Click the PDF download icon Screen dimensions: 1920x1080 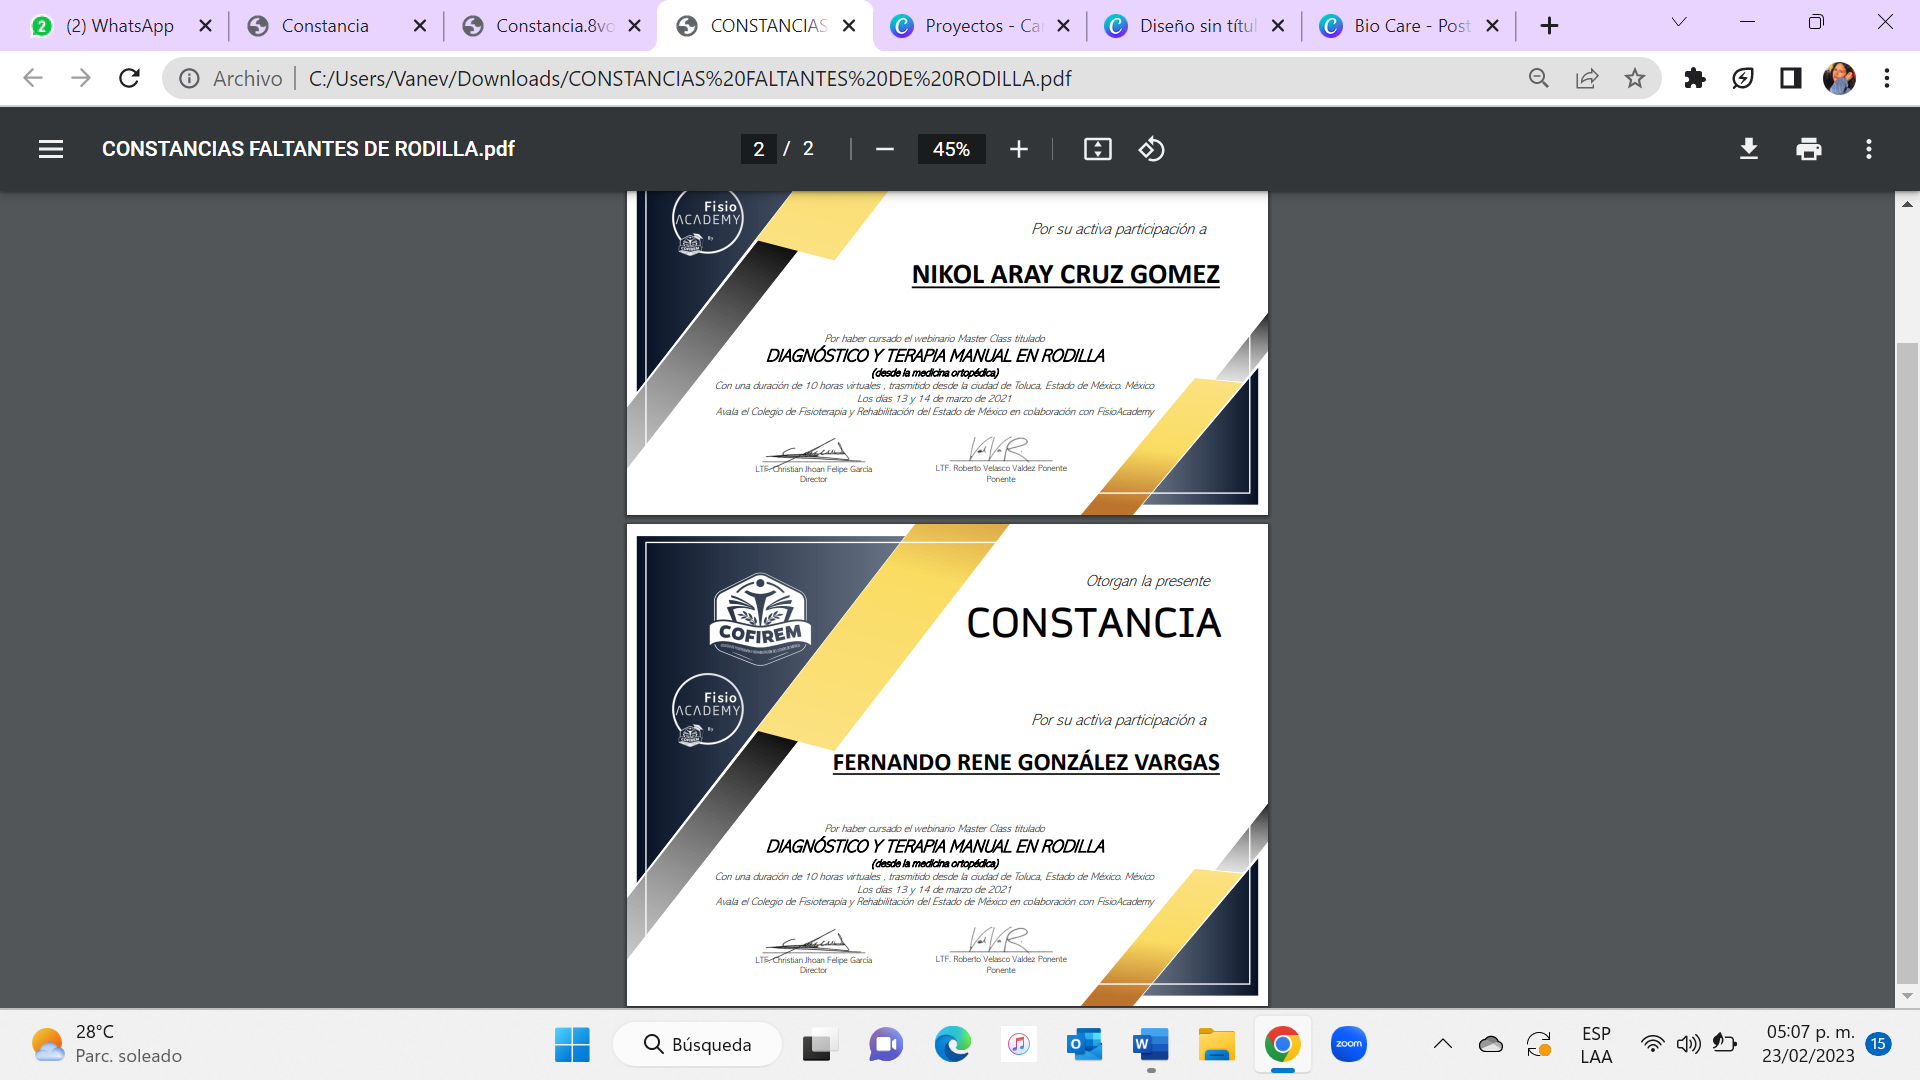click(x=1748, y=149)
